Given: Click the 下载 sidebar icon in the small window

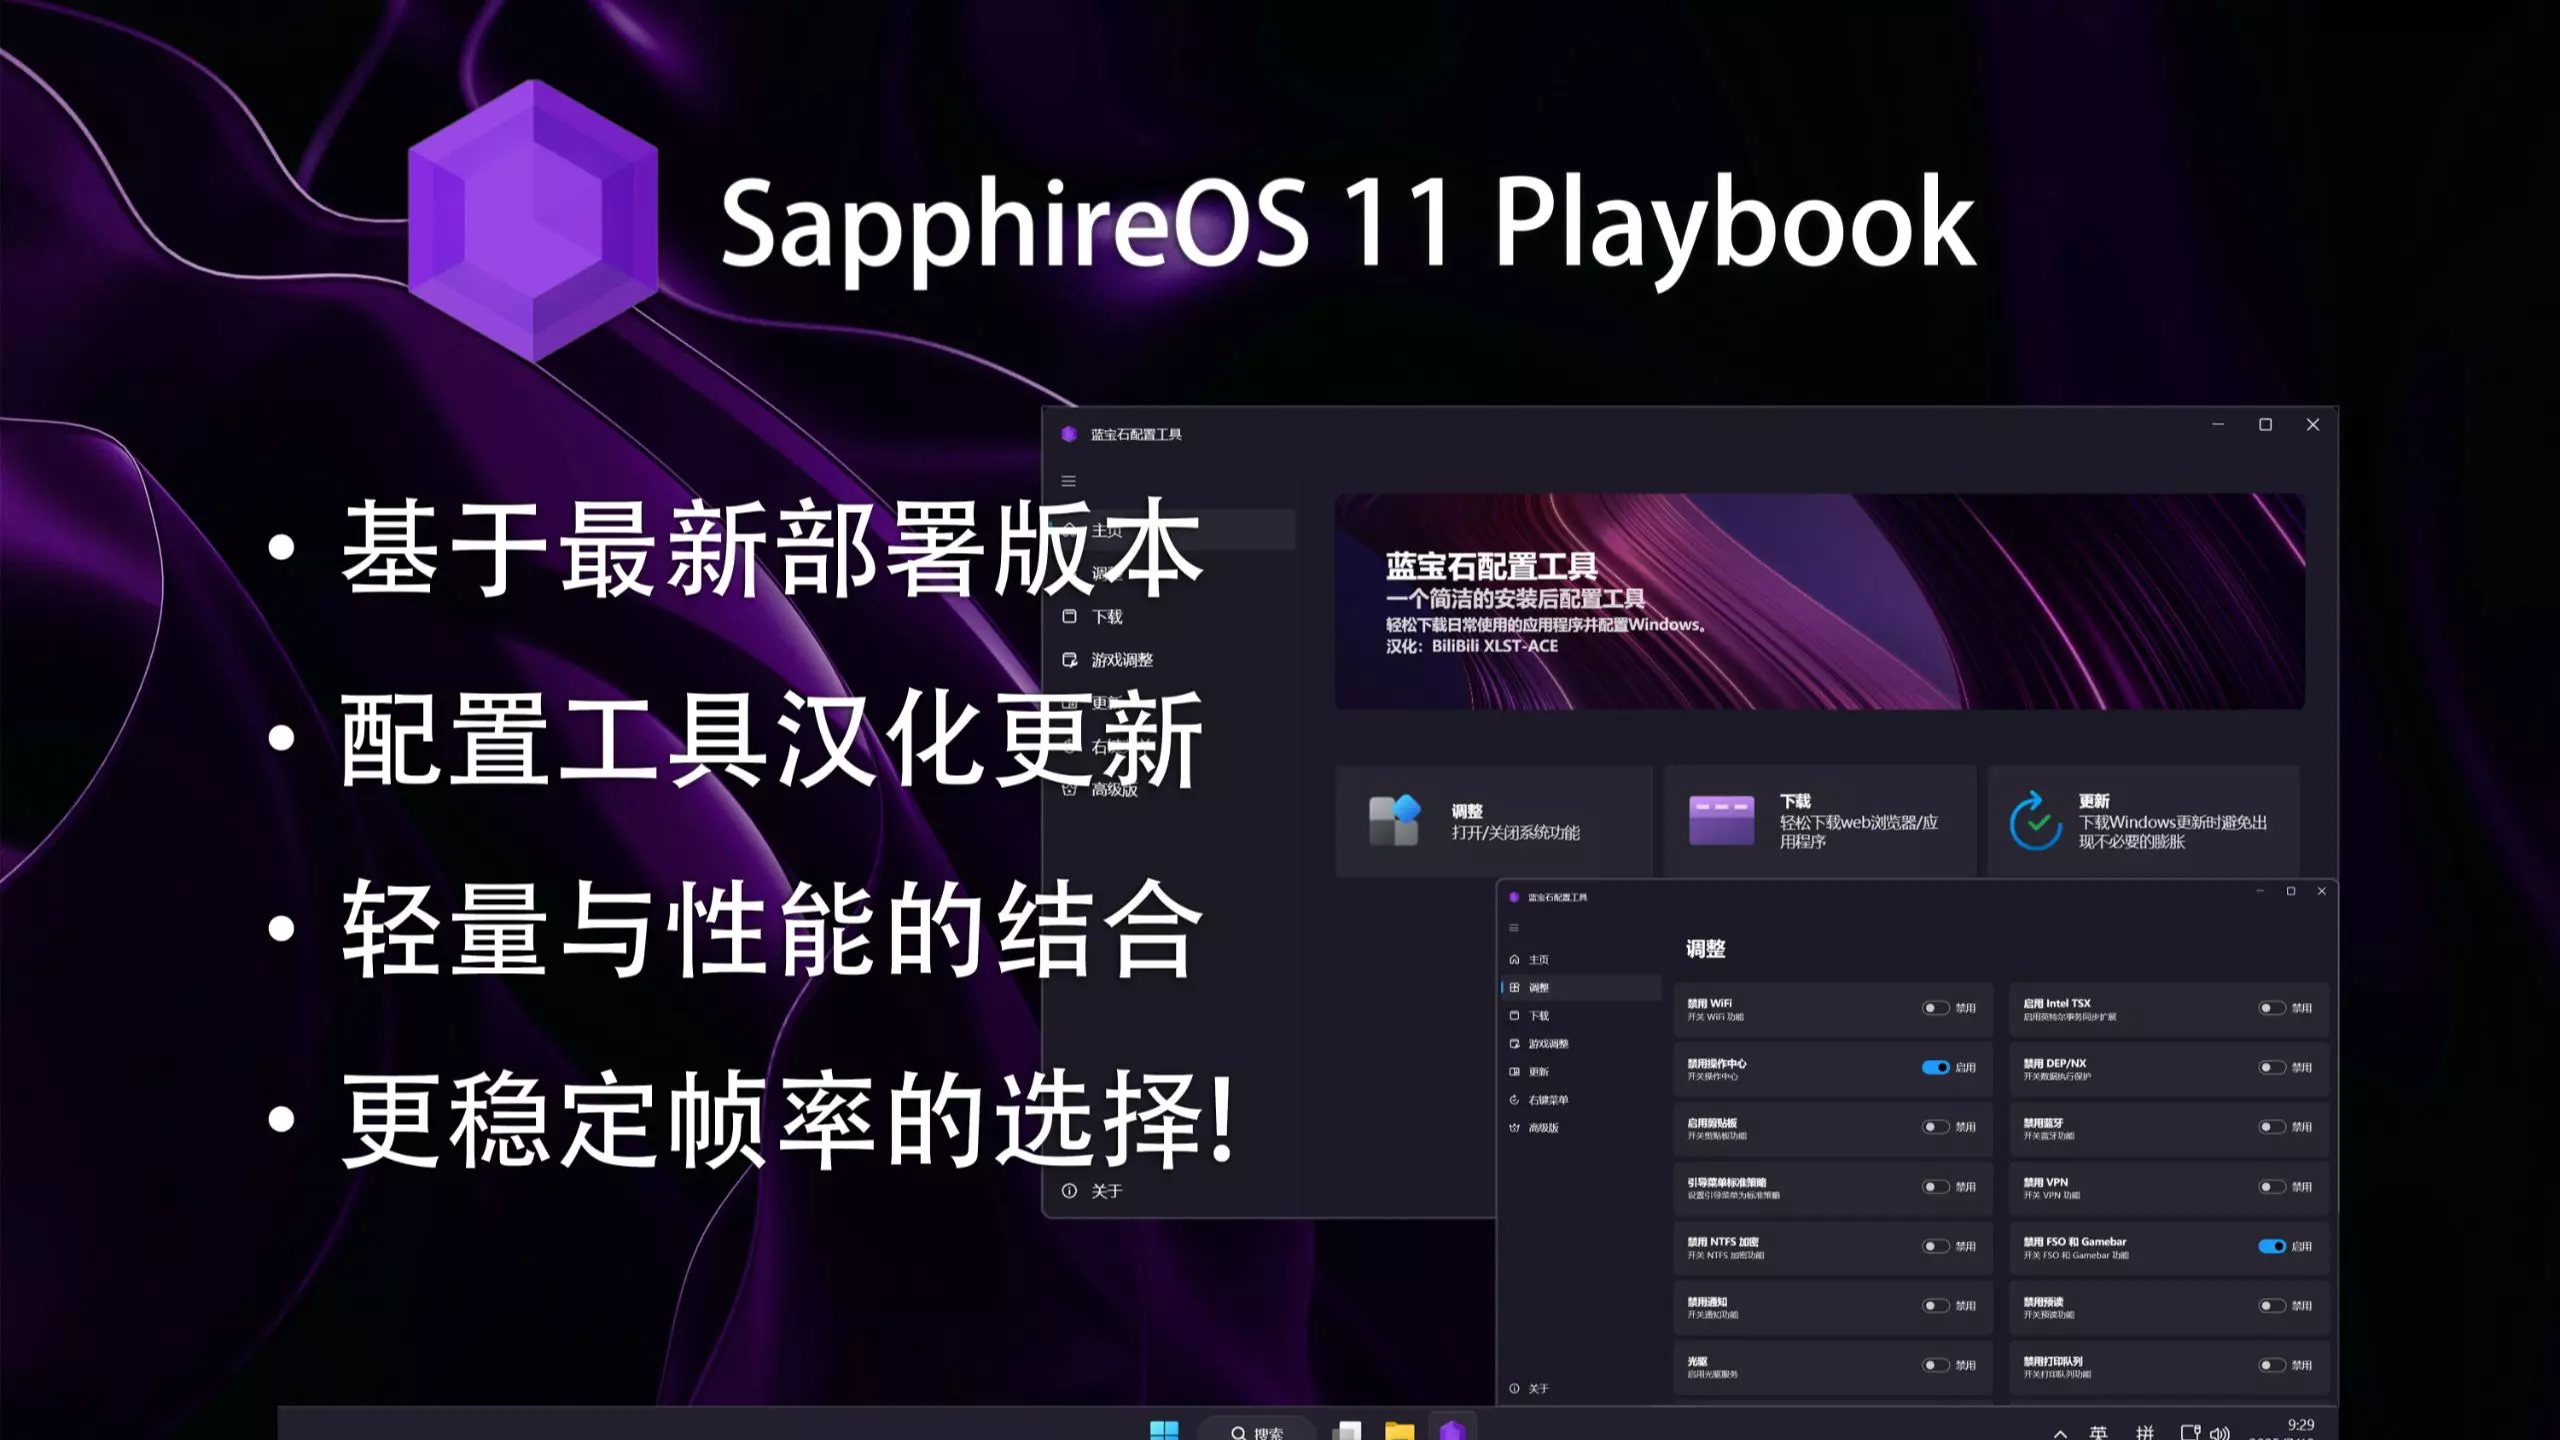Looking at the screenshot, I should (1514, 1015).
